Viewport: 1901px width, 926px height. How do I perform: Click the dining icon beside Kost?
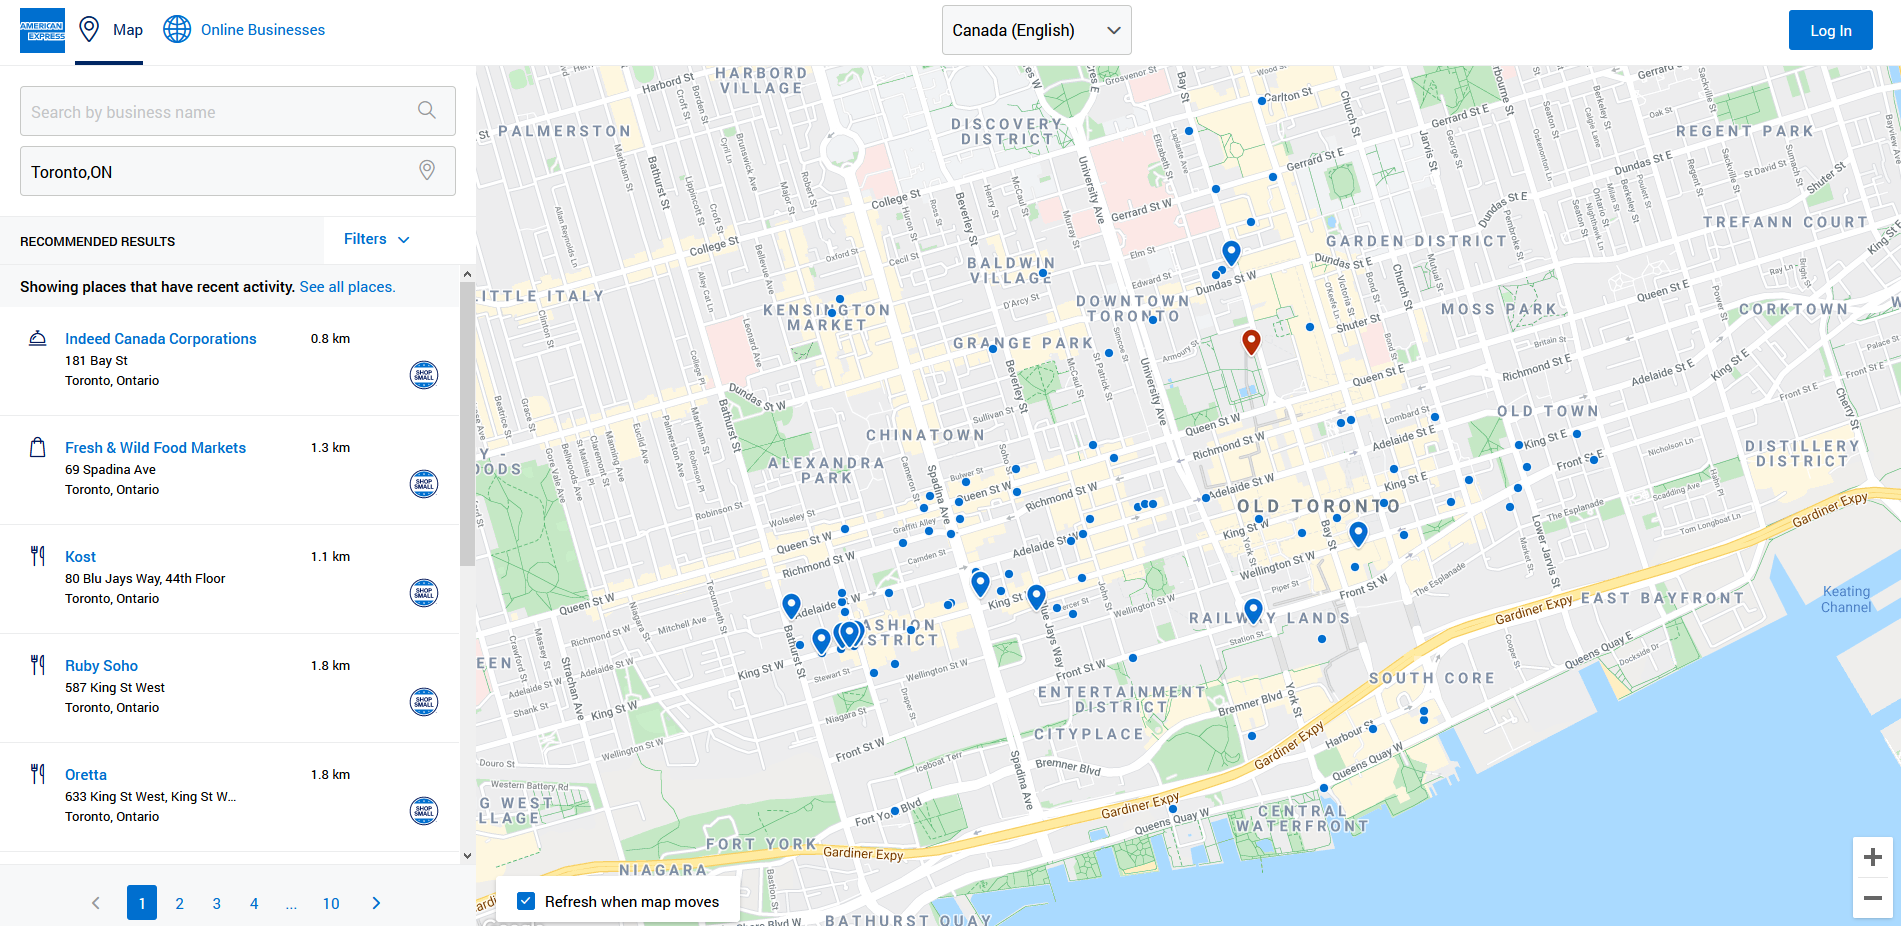click(38, 556)
